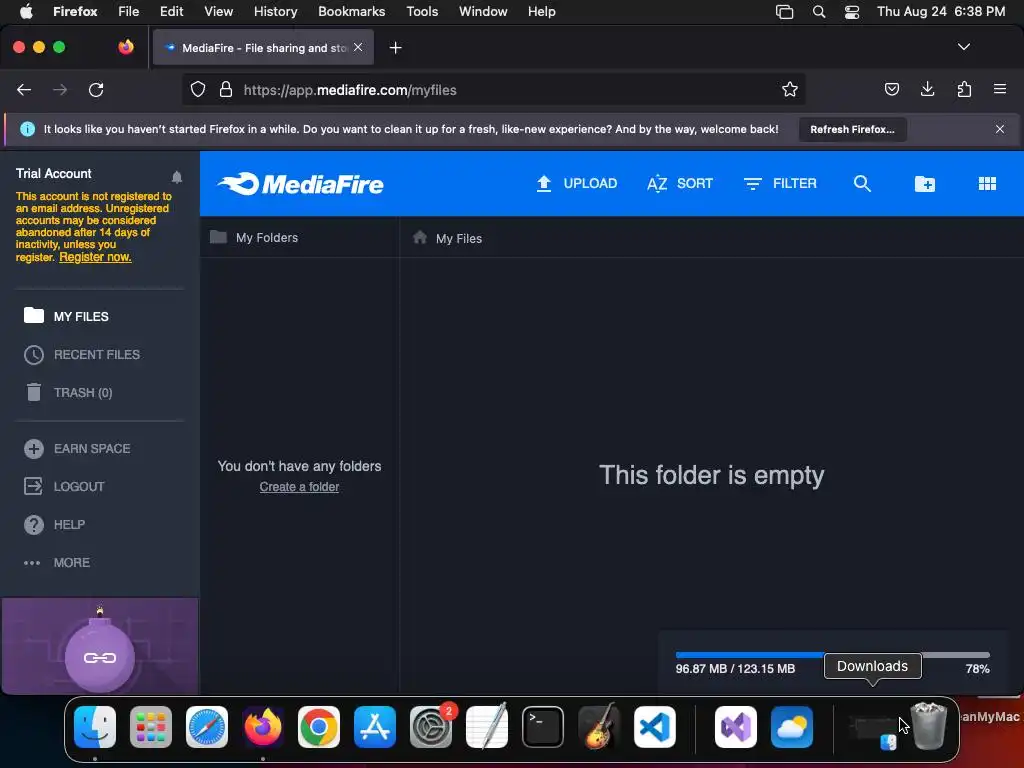Open the Tools menu
This screenshot has height=768, width=1024.
coord(422,11)
